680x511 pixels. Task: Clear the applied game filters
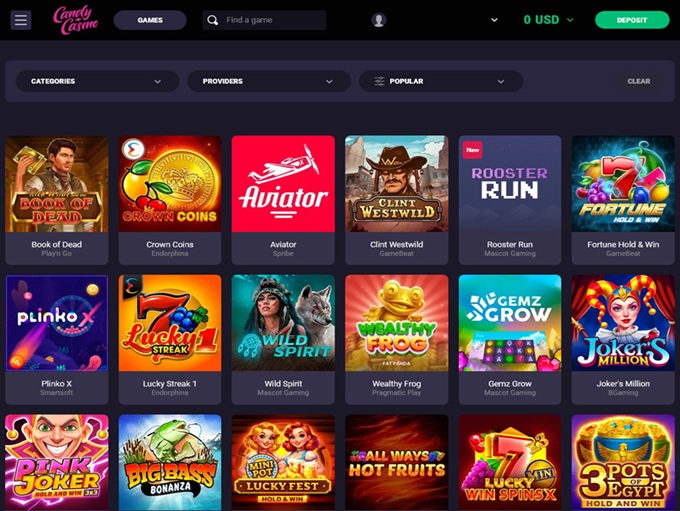638,81
